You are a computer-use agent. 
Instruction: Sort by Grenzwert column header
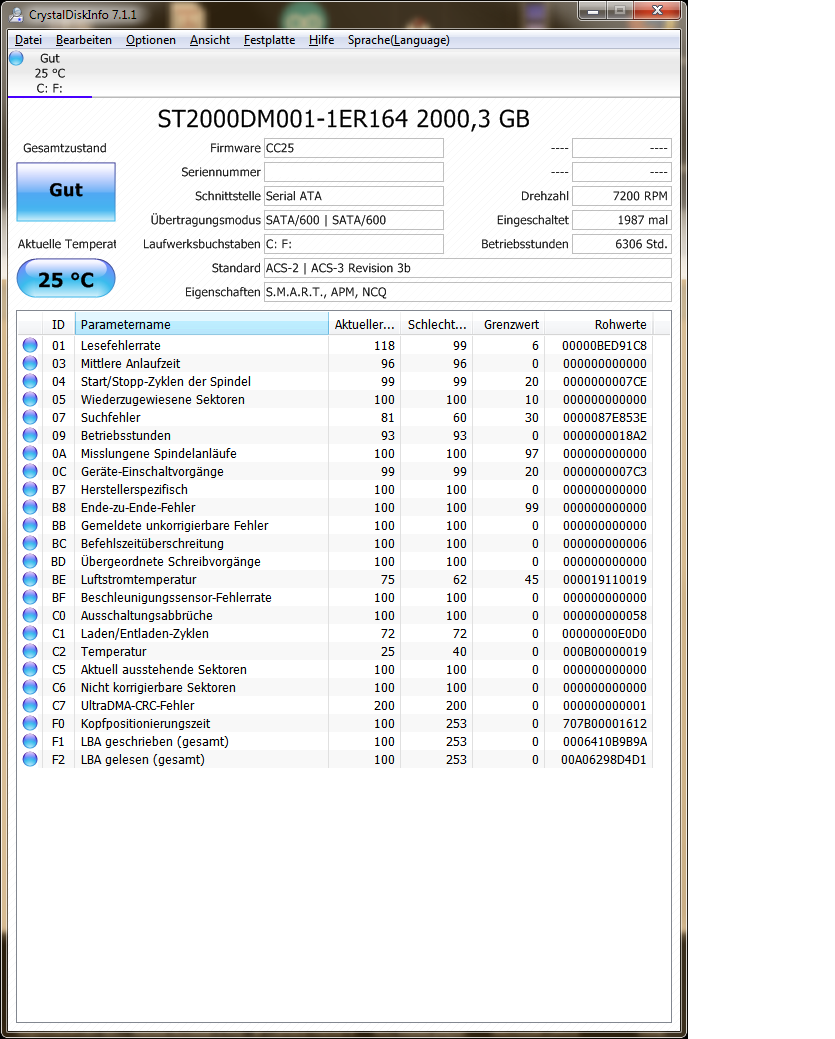(508, 325)
